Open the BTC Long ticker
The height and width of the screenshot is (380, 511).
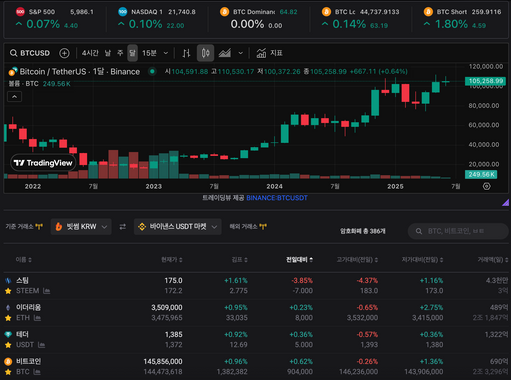point(360,18)
